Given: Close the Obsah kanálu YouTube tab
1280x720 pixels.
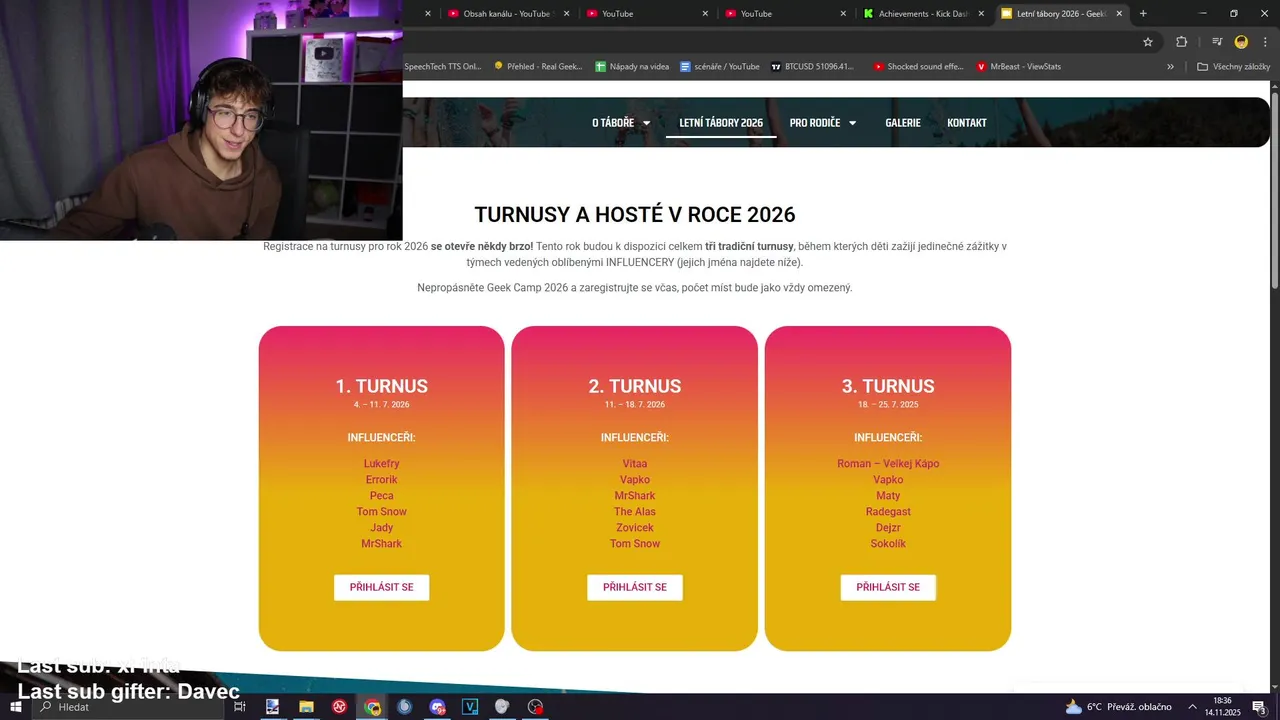Looking at the screenshot, I should [x=566, y=14].
